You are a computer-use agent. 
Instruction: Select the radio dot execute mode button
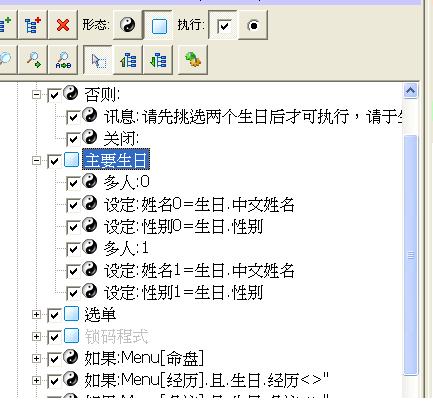tap(253, 25)
